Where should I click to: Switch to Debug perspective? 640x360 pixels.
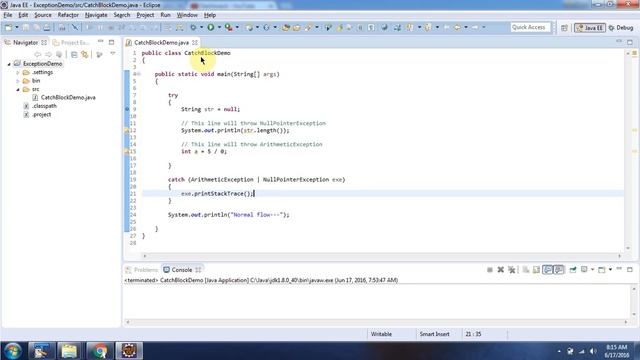tap(621, 28)
